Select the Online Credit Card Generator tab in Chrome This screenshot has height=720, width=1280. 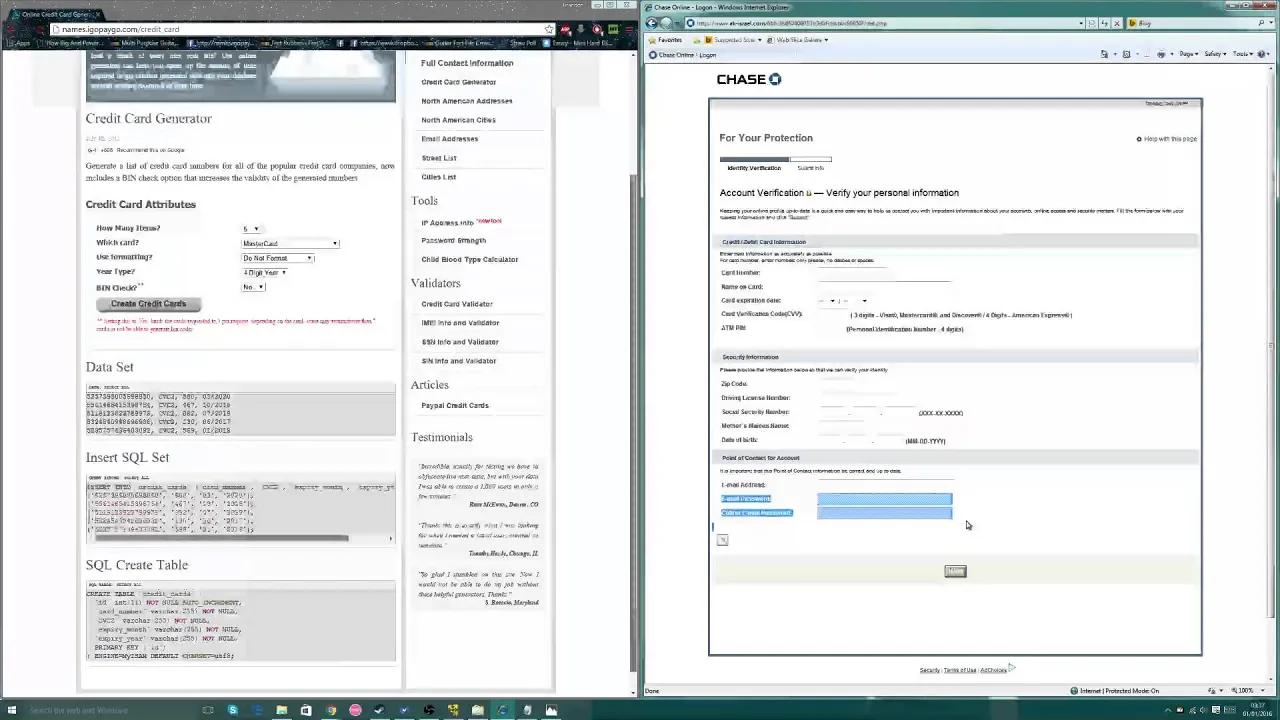click(57, 14)
